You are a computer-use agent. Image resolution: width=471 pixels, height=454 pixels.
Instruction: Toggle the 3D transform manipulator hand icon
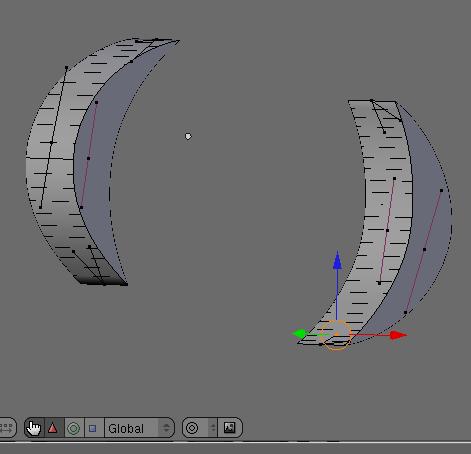(34, 428)
